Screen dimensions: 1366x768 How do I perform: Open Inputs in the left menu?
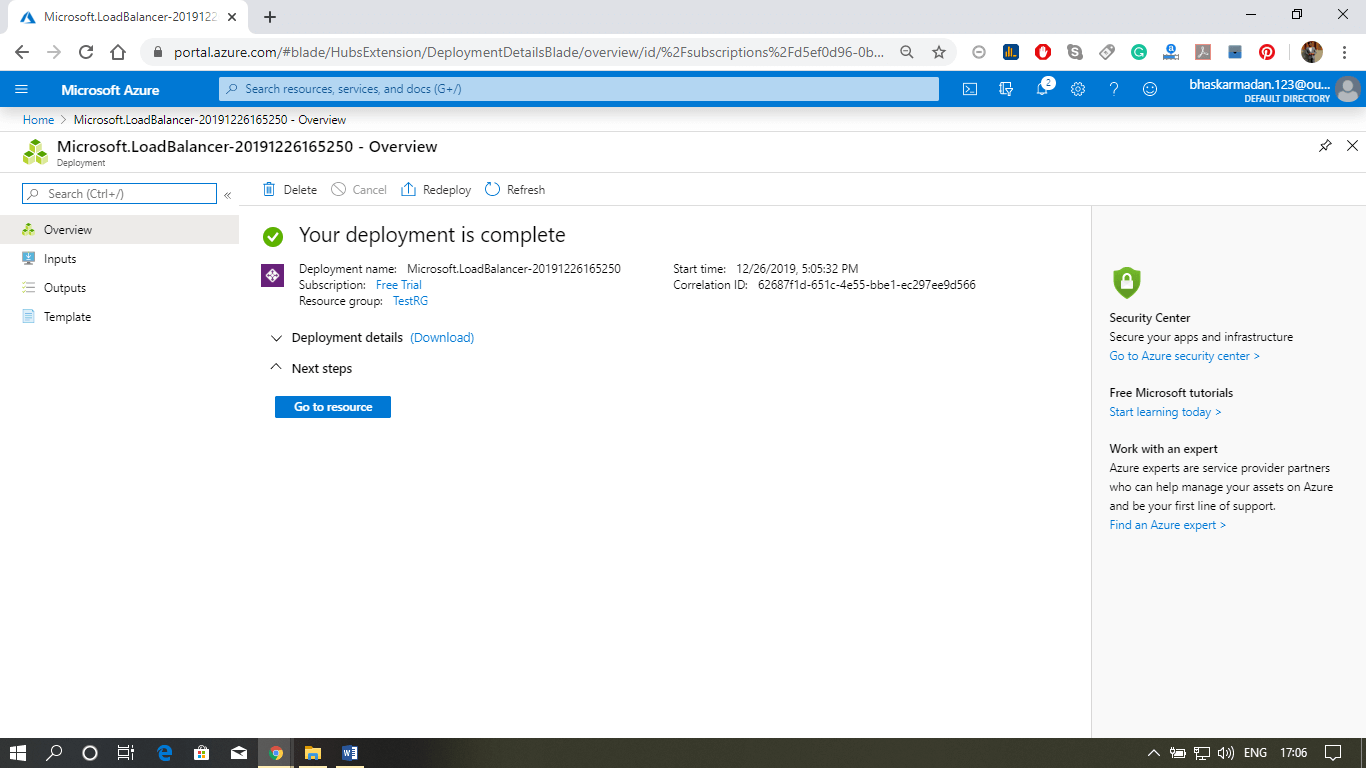pos(119,259)
